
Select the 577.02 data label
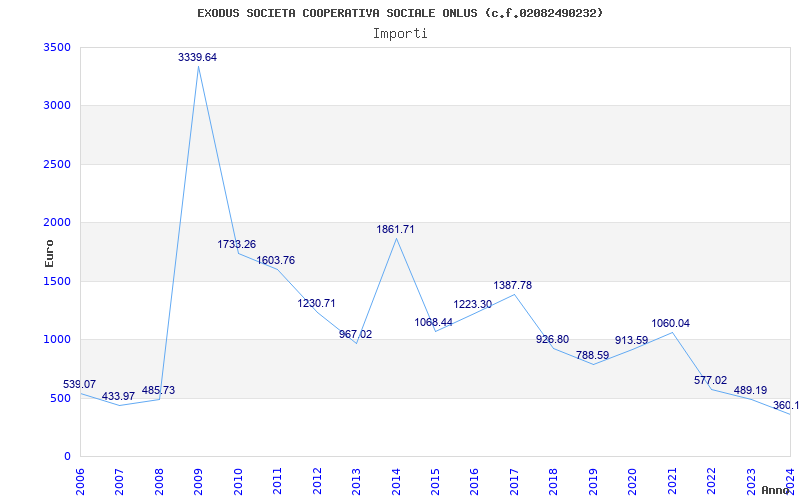(711, 381)
